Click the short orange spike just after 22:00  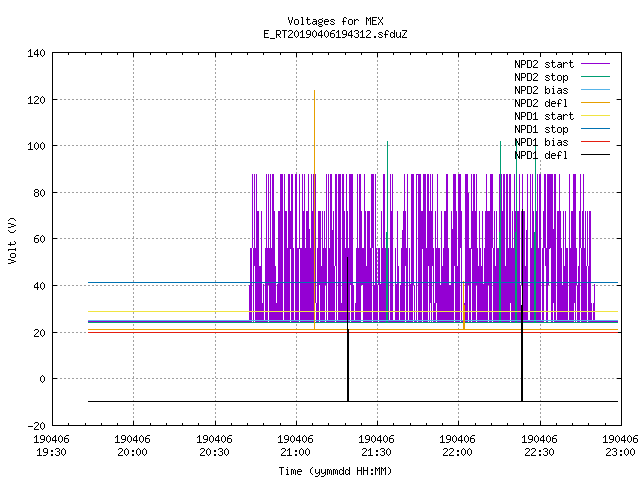click(464, 306)
